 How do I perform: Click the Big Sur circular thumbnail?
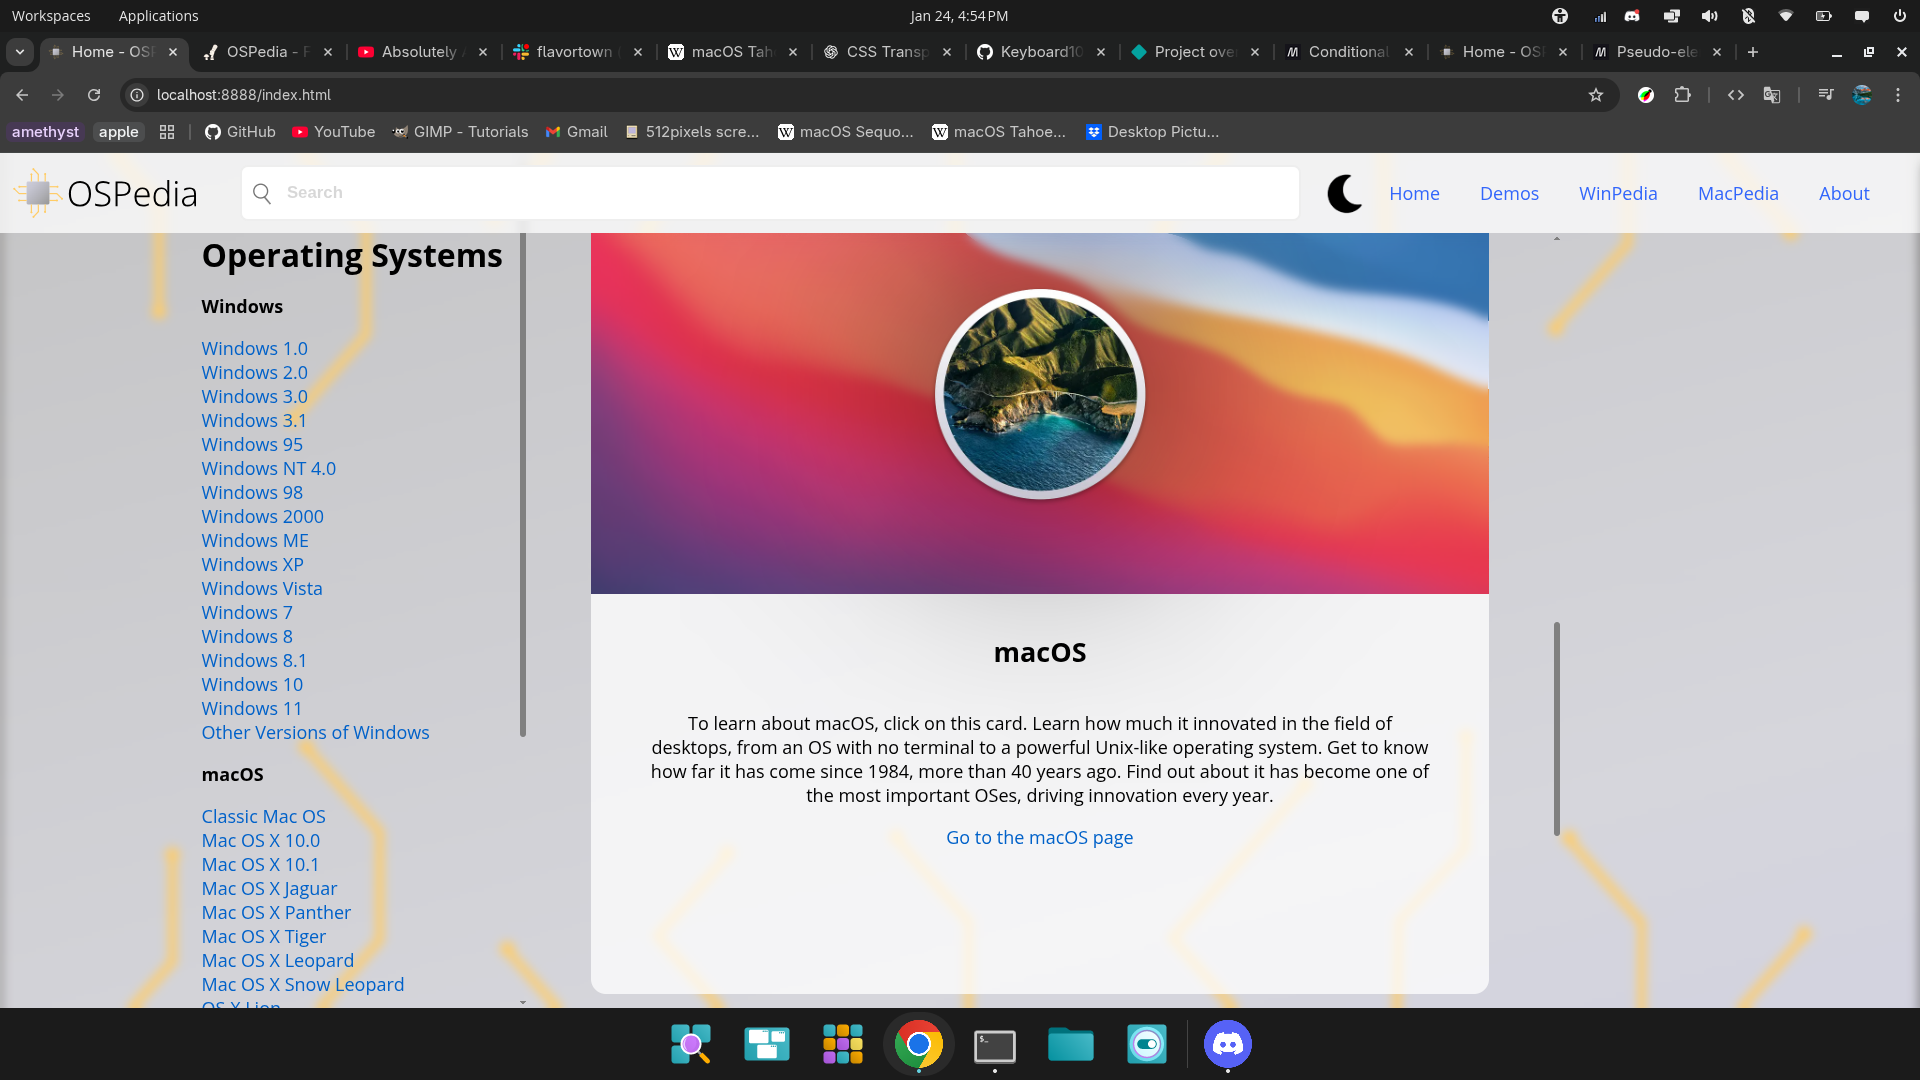pyautogui.click(x=1039, y=394)
